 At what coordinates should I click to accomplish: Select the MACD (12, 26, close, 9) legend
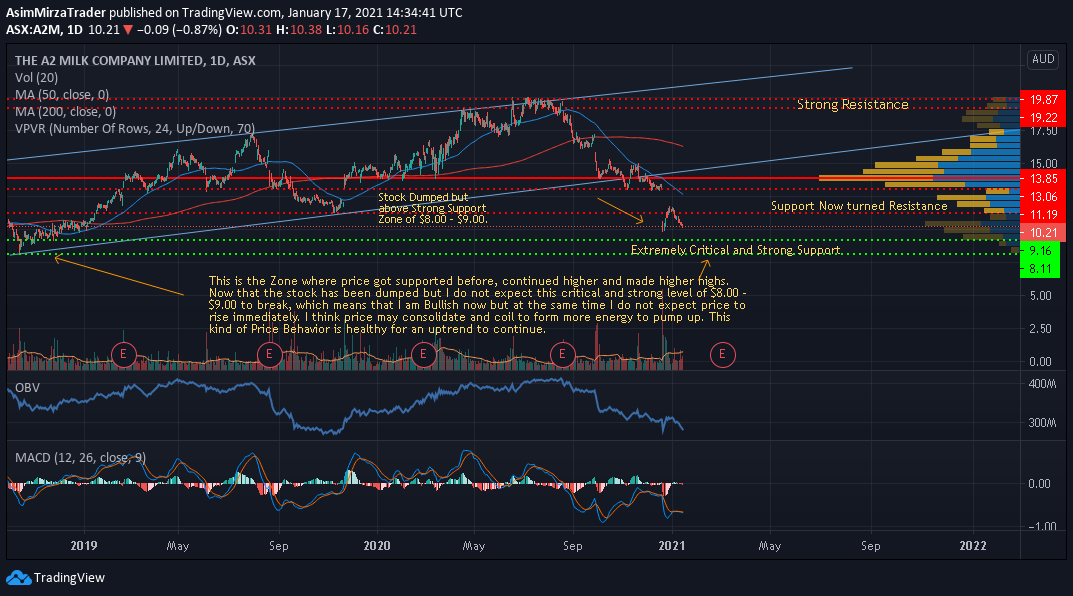pyautogui.click(x=80, y=458)
